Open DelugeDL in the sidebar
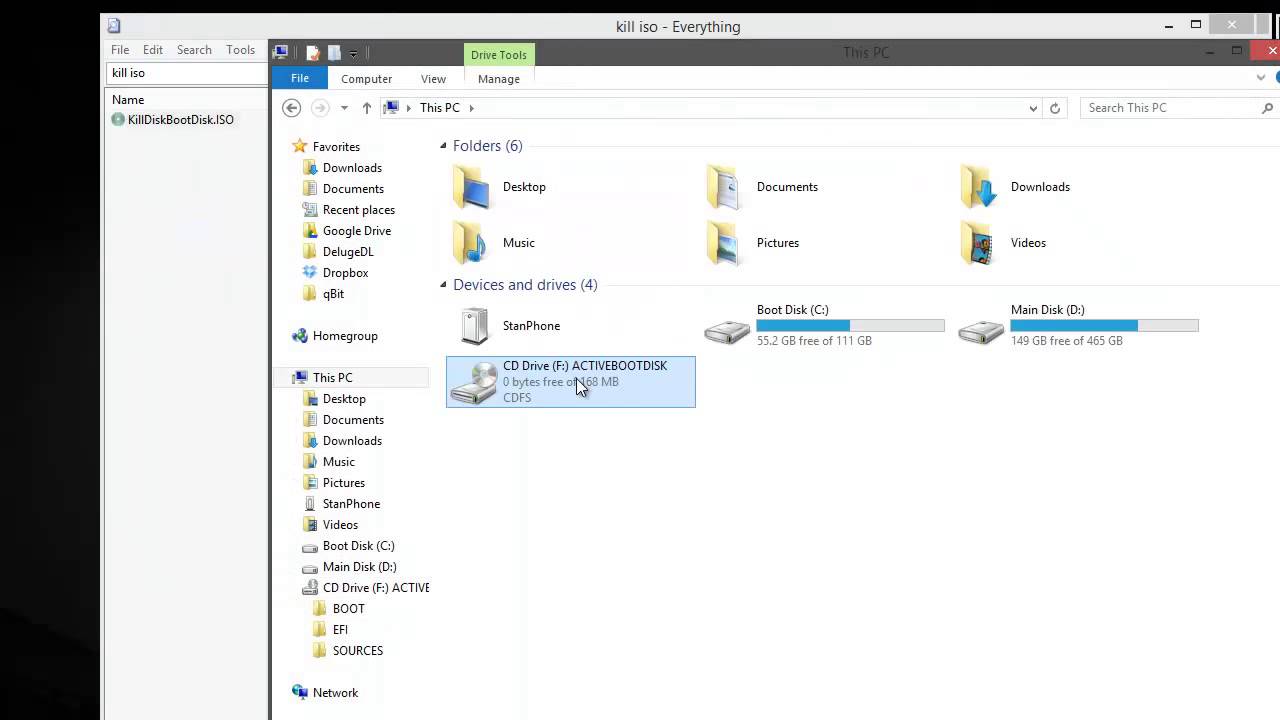Screen dimensions: 1280x720 point(348,252)
